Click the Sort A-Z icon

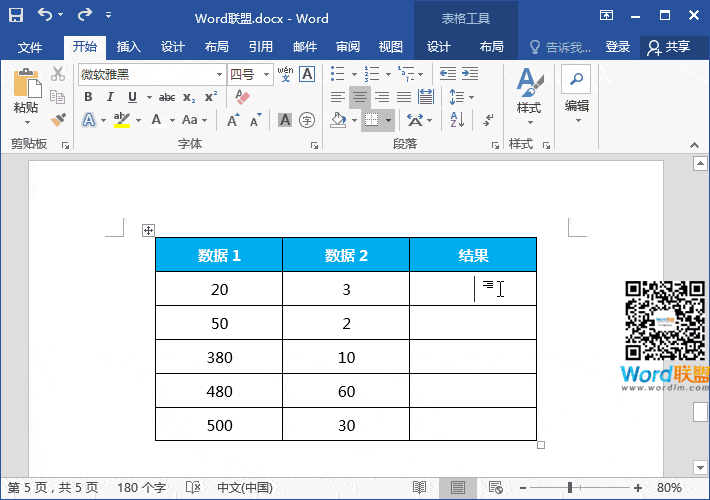pos(457,120)
